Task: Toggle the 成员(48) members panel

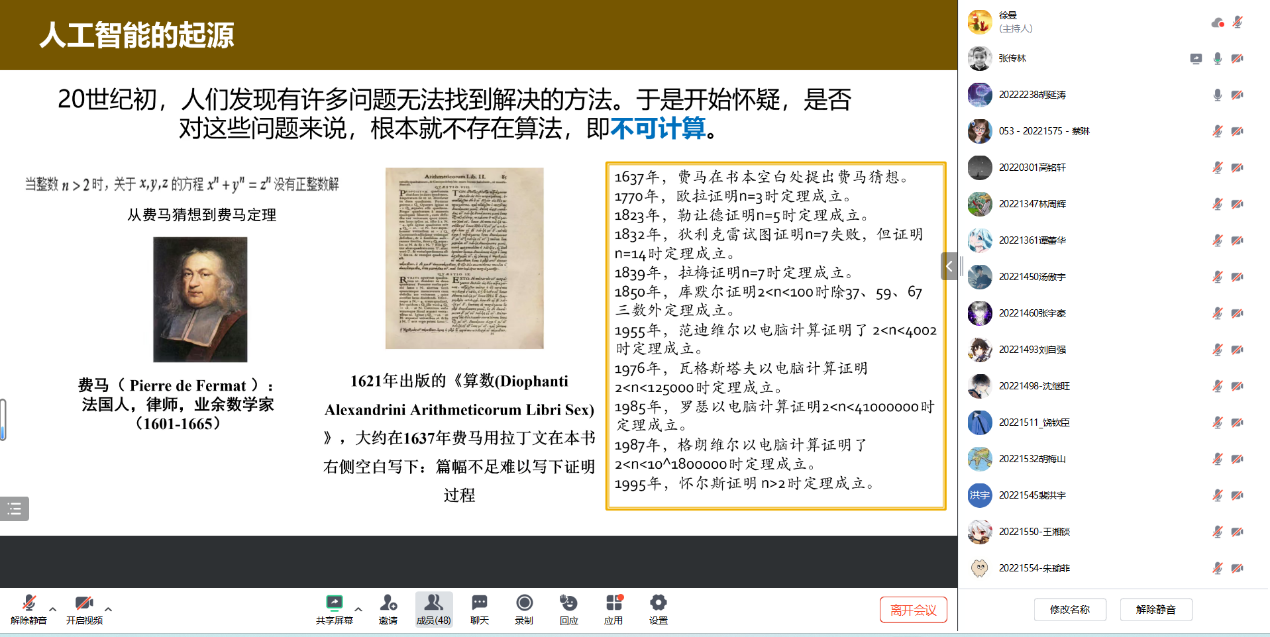Action: 434,604
